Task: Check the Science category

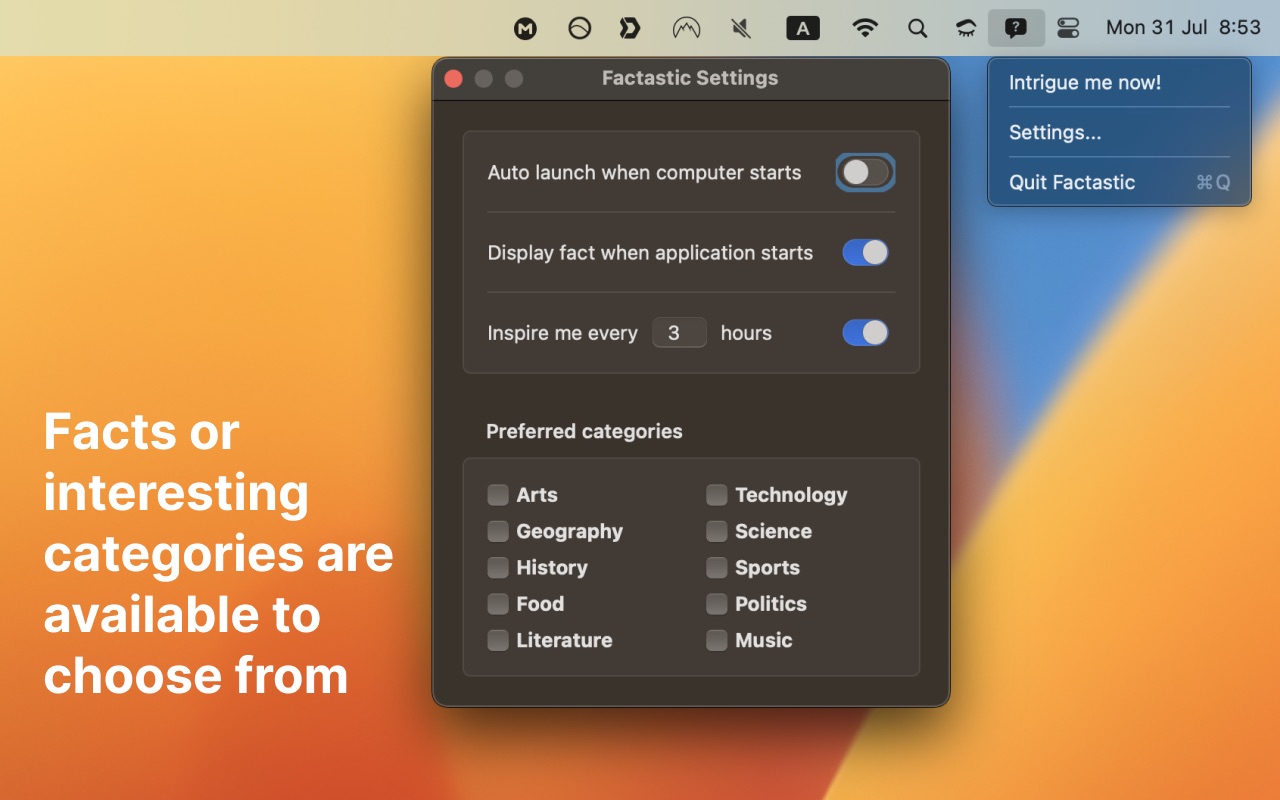Action: 716,531
